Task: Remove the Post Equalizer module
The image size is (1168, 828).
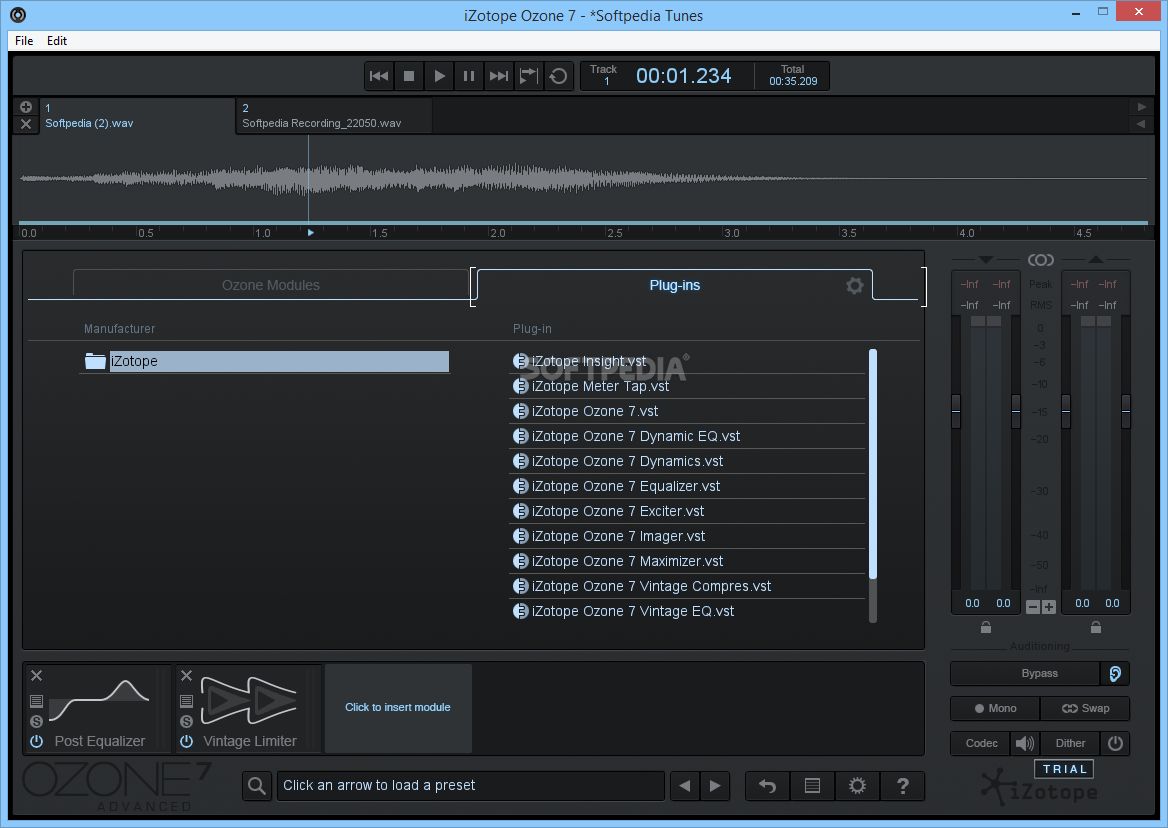Action: (36, 675)
